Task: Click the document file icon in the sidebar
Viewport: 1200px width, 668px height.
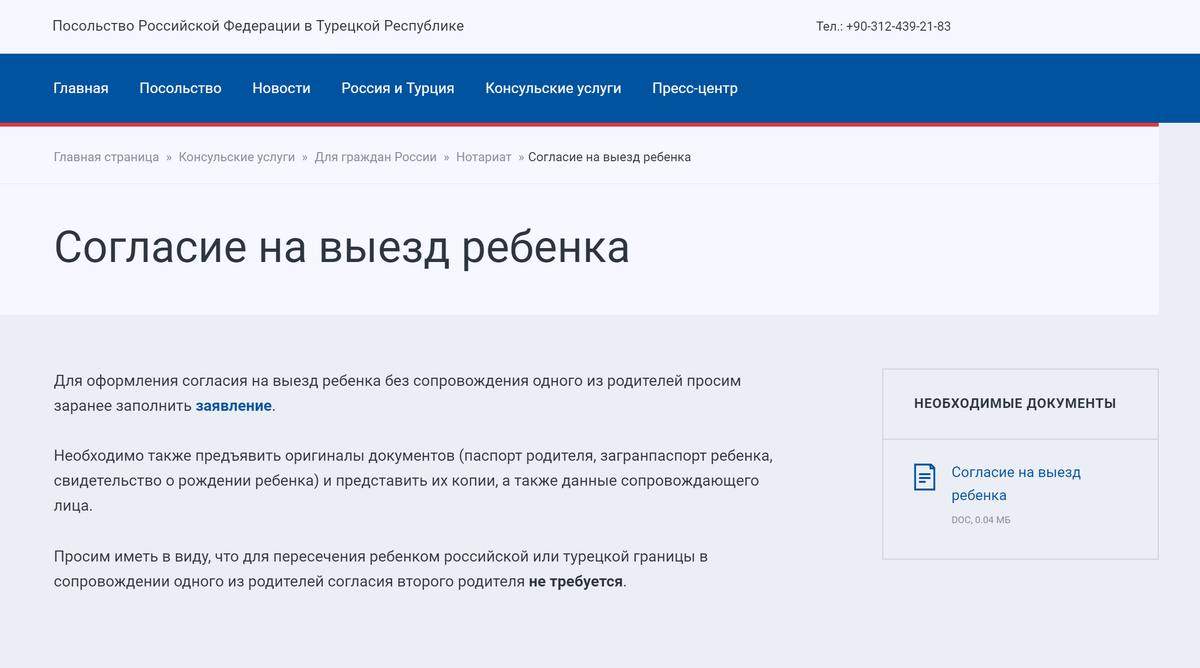Action: click(925, 477)
